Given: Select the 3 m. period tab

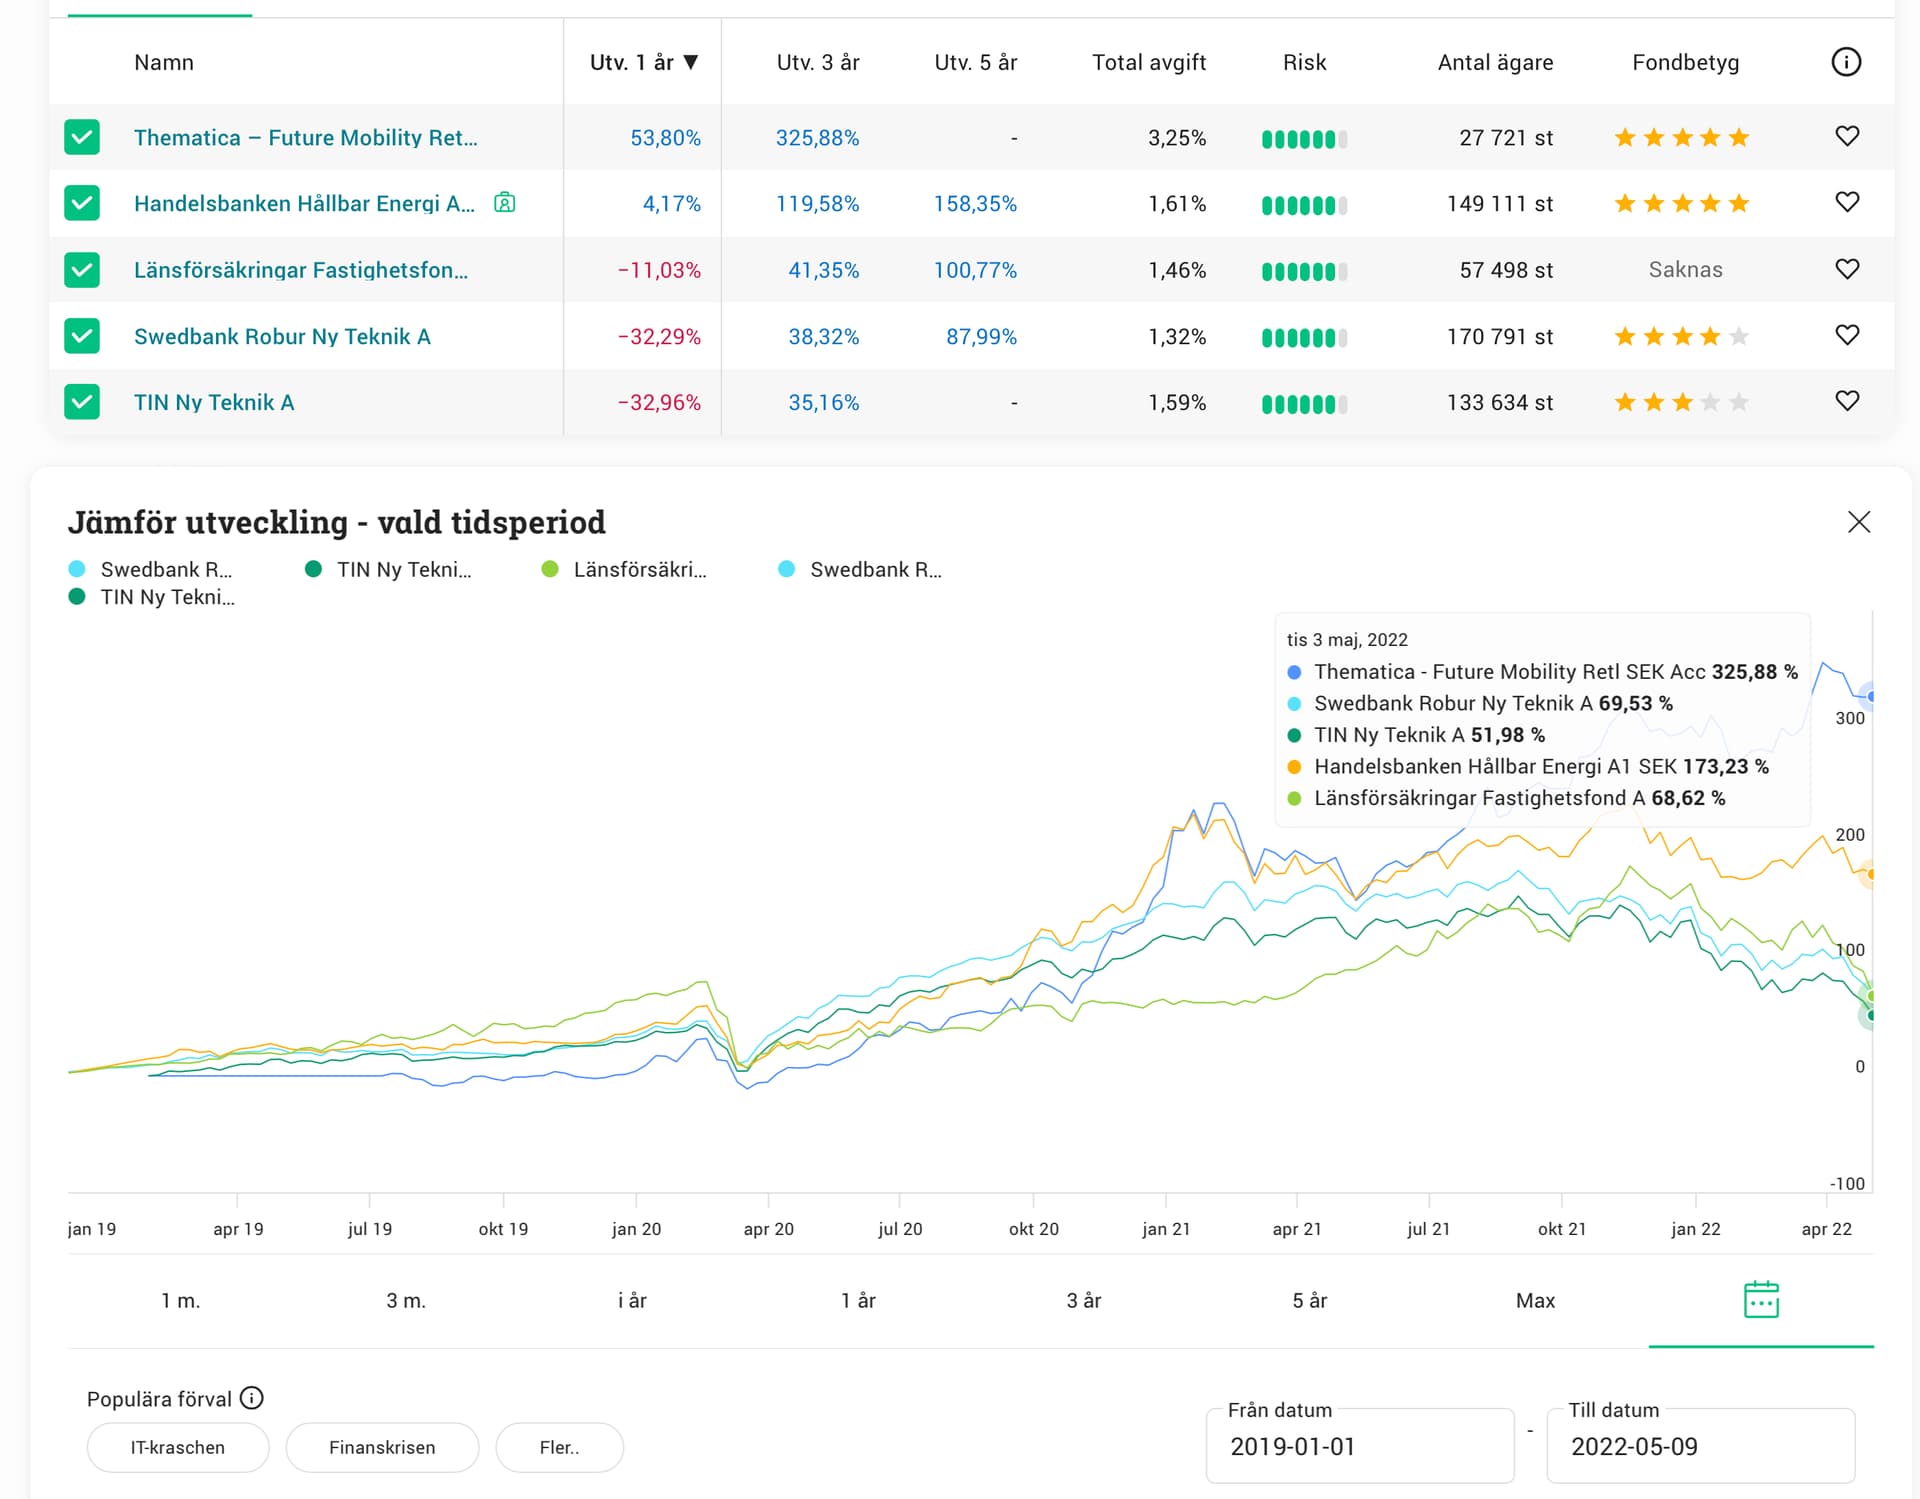Looking at the screenshot, I should (407, 1300).
